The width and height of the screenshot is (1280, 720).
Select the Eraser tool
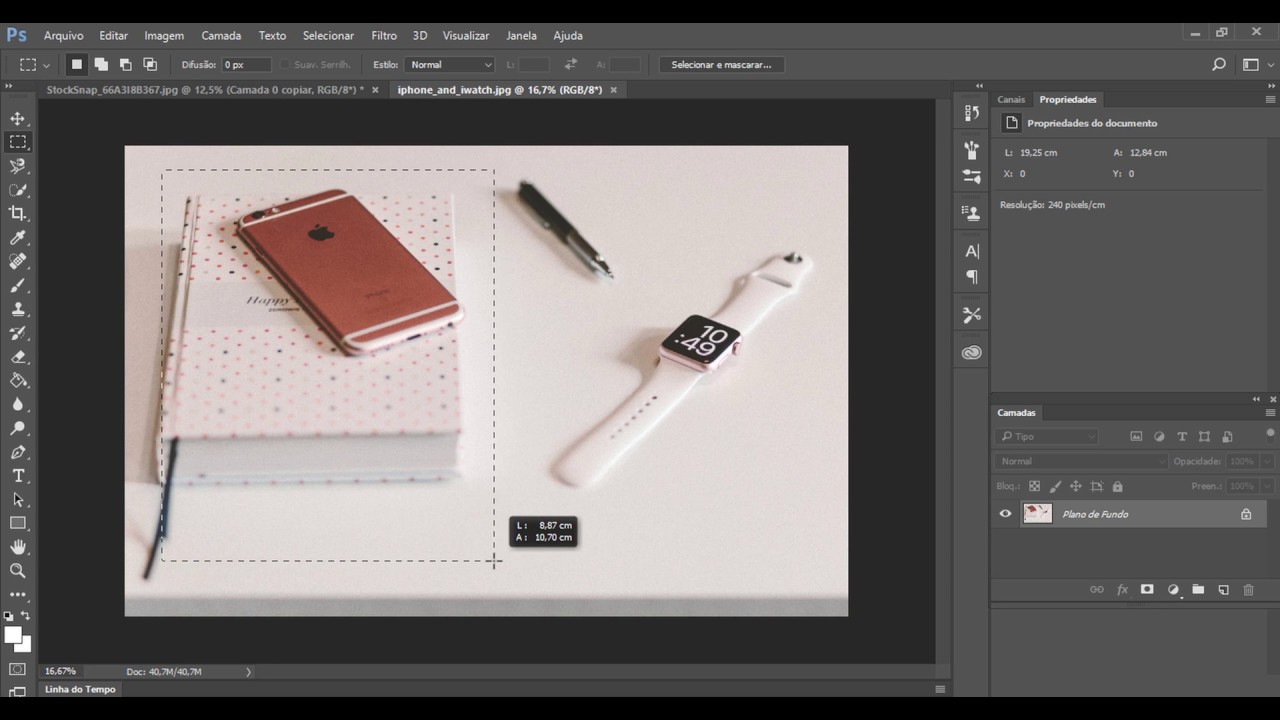click(18, 356)
